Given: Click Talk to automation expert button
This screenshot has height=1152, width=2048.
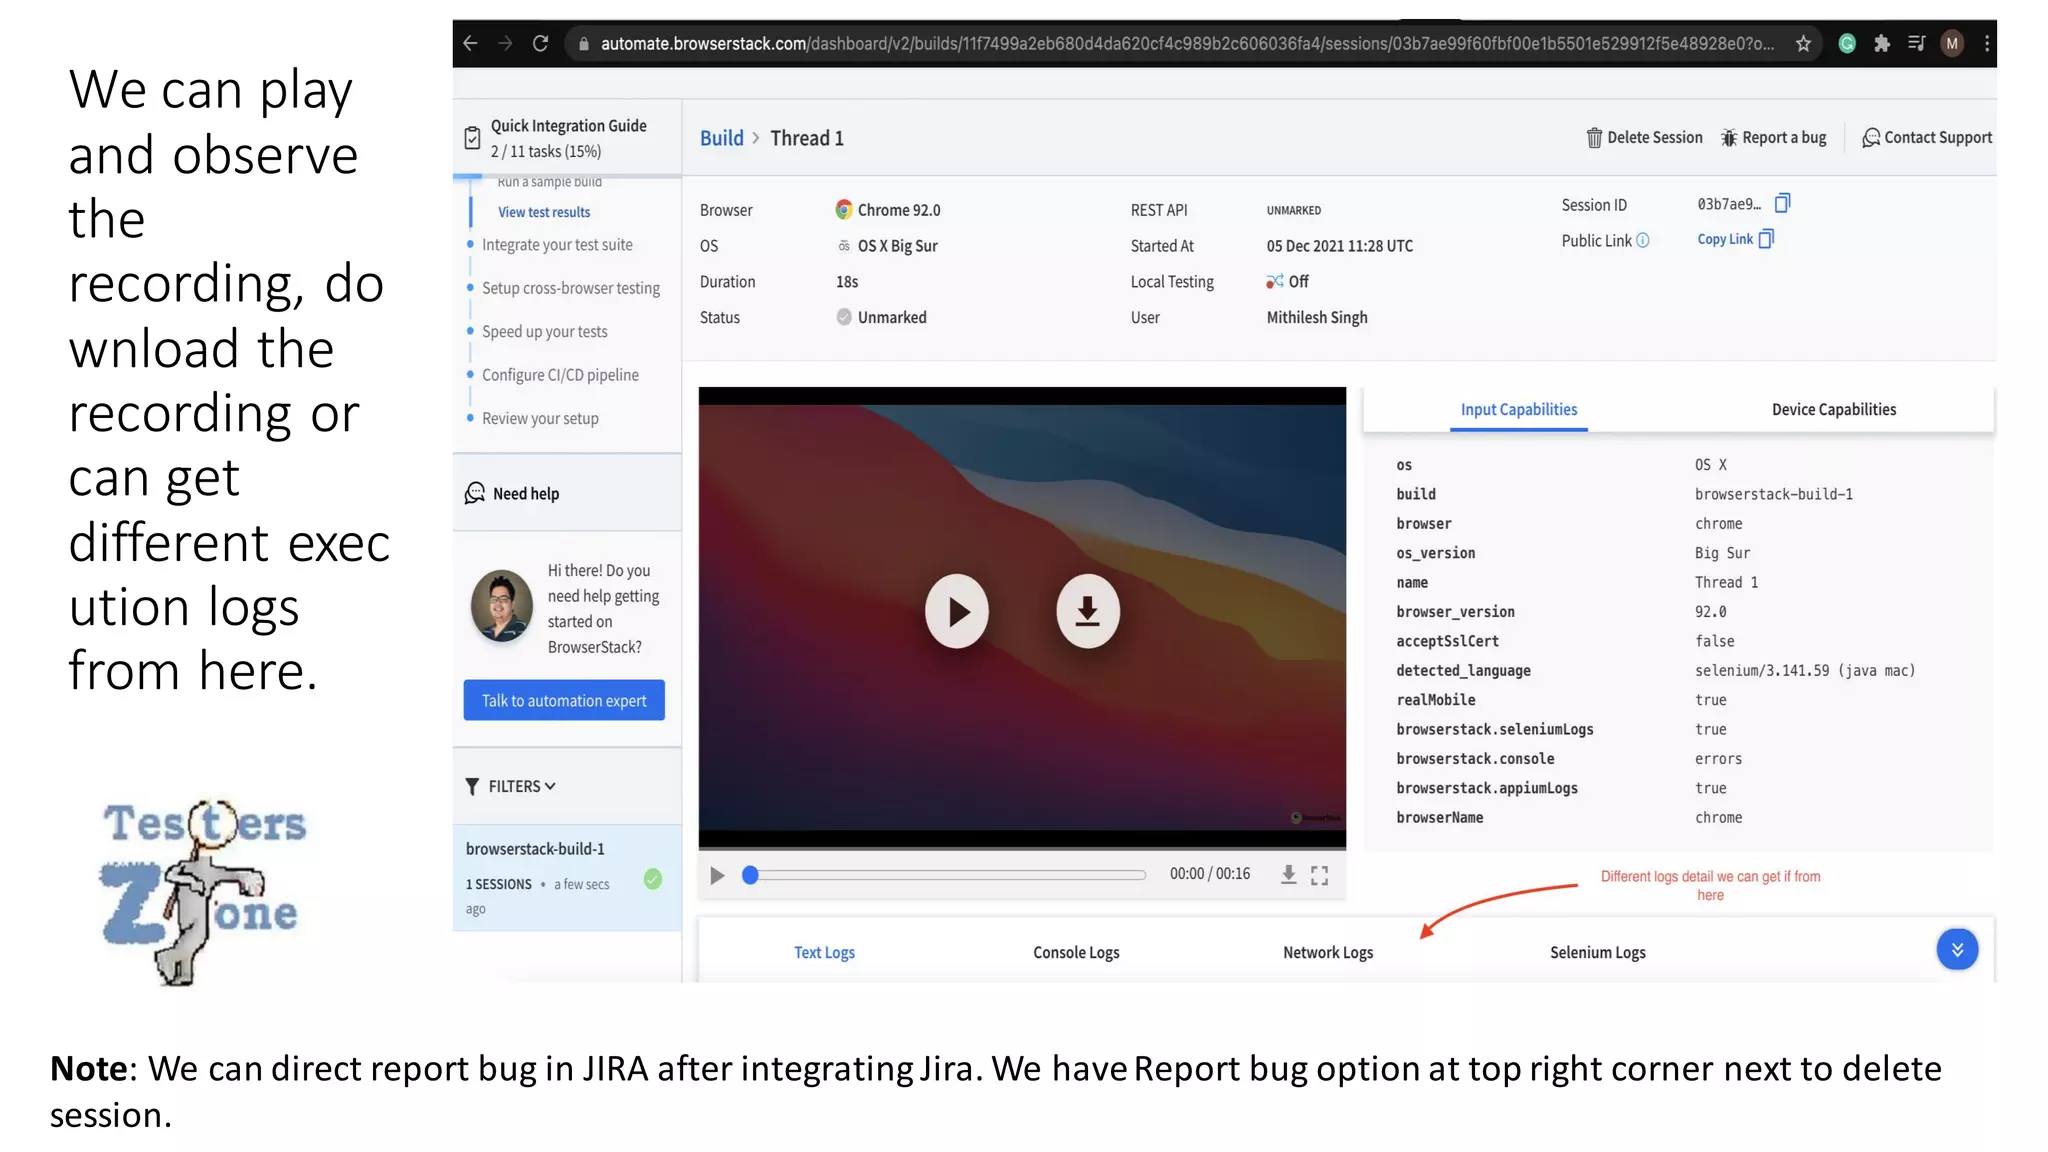Looking at the screenshot, I should click(564, 700).
